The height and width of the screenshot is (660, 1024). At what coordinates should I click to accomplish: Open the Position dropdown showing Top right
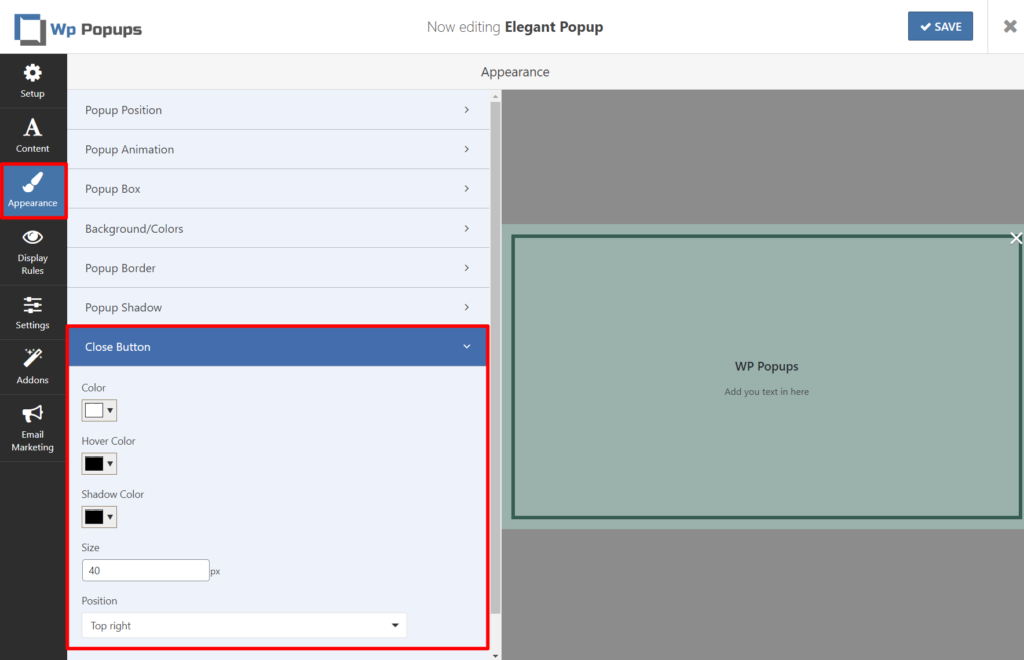tap(244, 624)
